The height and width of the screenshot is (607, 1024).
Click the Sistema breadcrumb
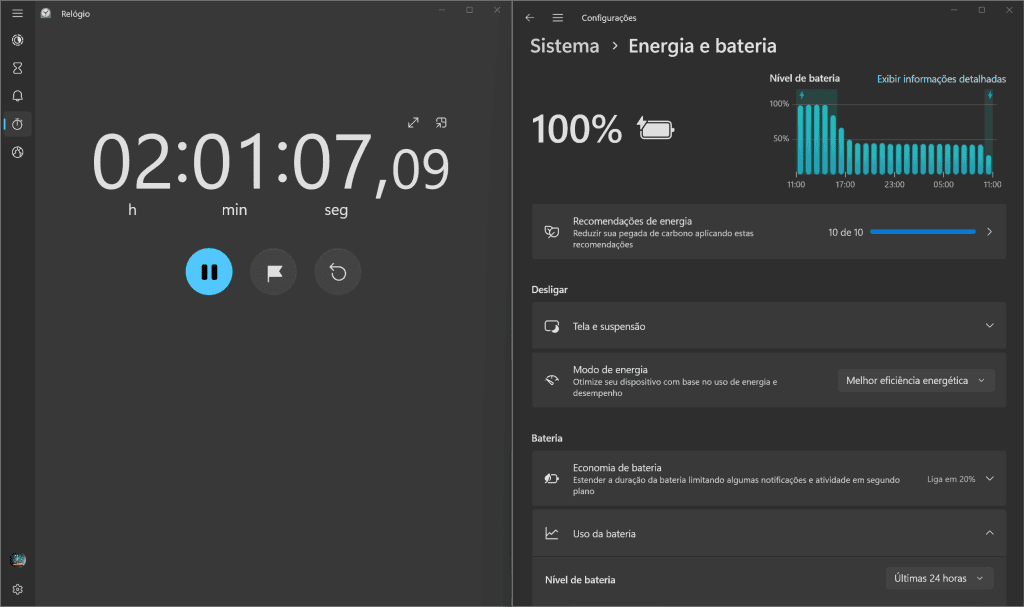tap(565, 46)
